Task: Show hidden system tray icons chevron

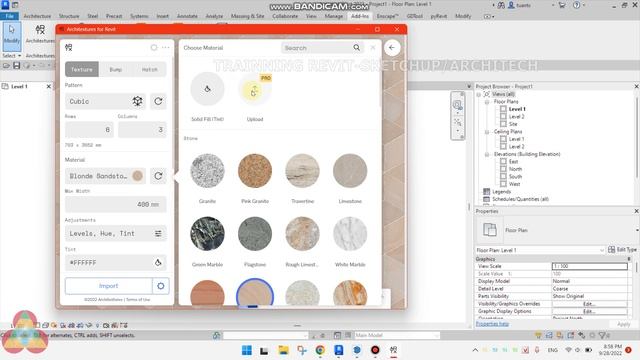Action: [x=475, y=350]
